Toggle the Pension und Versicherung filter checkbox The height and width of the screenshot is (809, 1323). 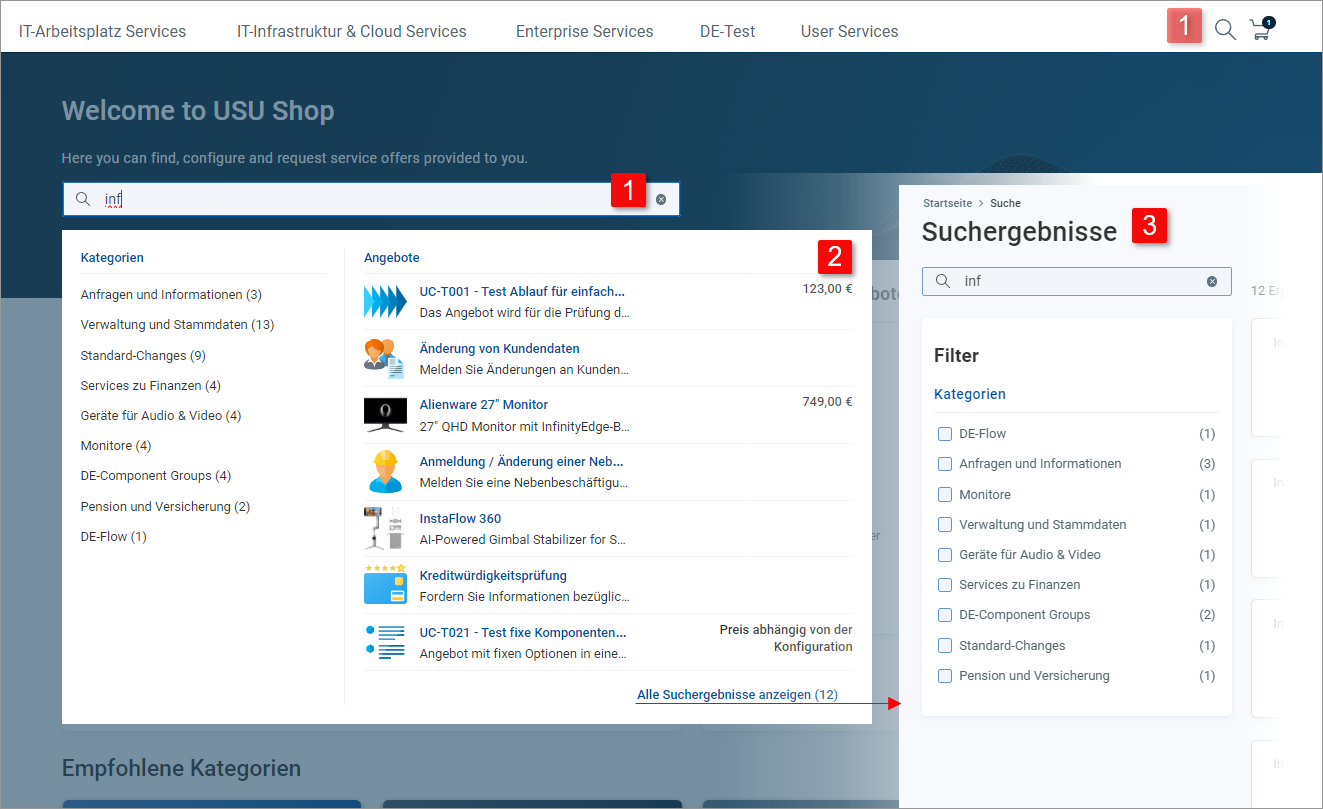coord(945,676)
